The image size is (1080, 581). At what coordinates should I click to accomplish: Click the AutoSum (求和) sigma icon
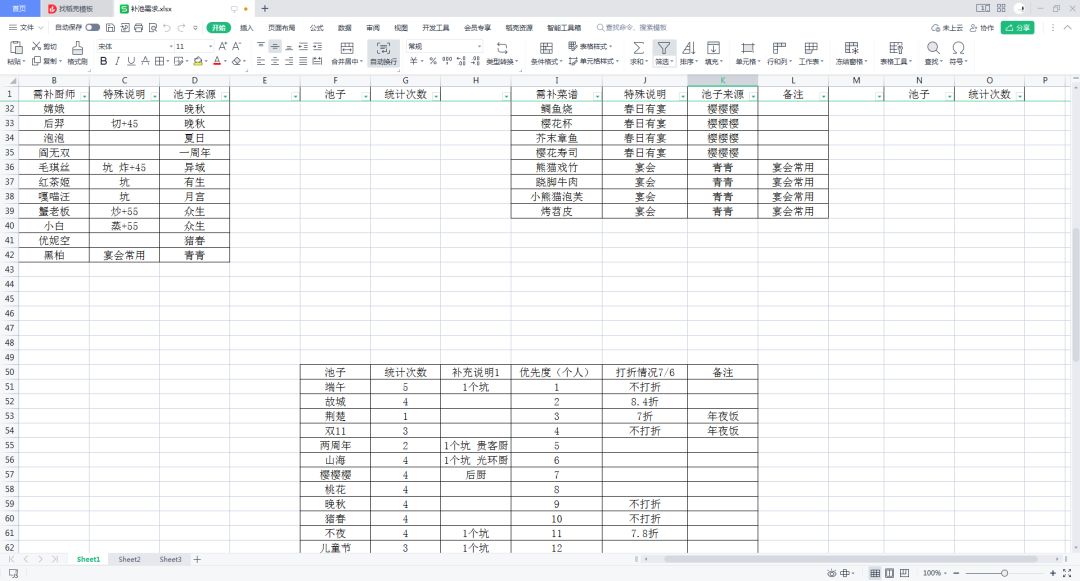(x=638, y=48)
